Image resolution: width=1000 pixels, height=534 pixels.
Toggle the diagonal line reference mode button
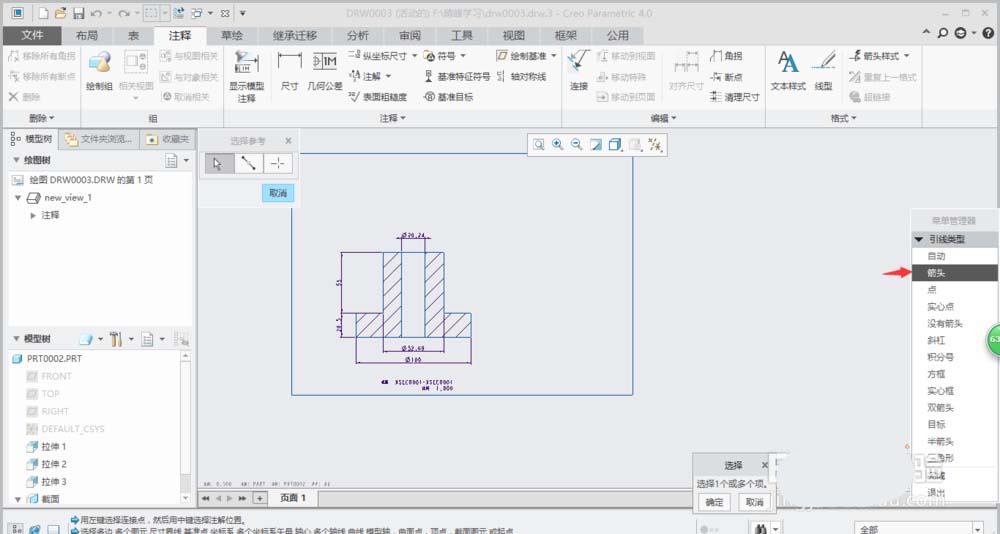tap(248, 164)
